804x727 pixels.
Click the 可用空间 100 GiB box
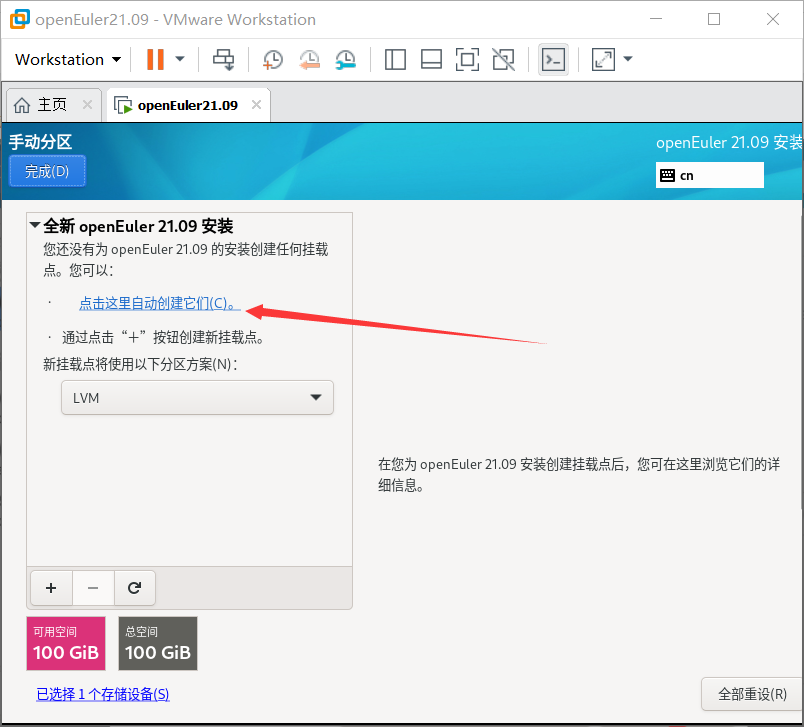tap(66, 643)
